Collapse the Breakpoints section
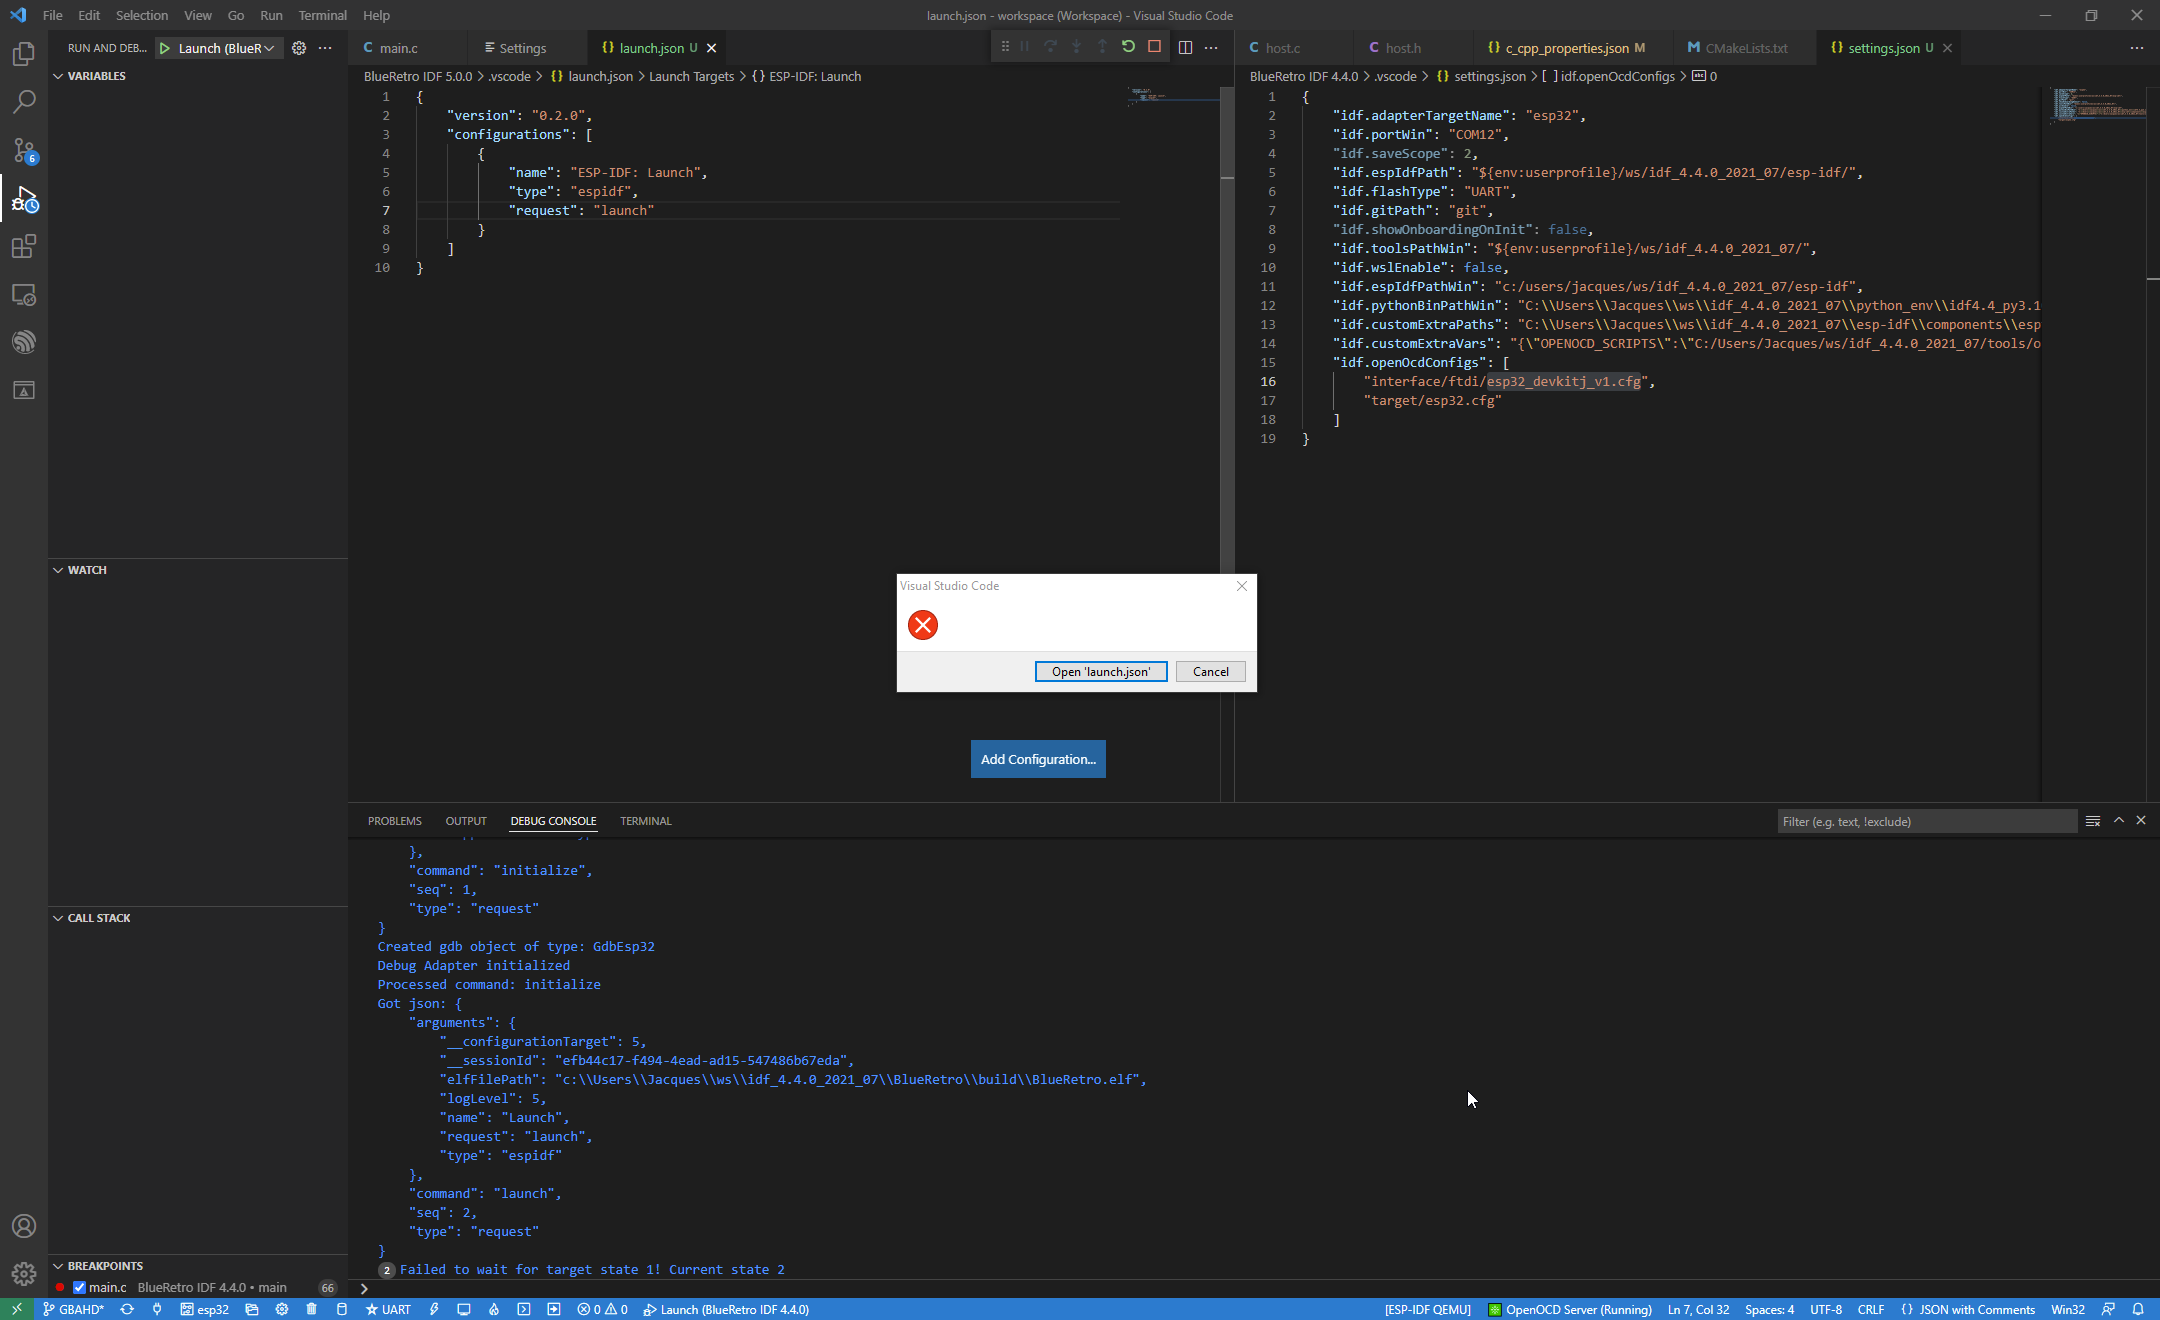The width and height of the screenshot is (2160, 1320). pos(57,1265)
